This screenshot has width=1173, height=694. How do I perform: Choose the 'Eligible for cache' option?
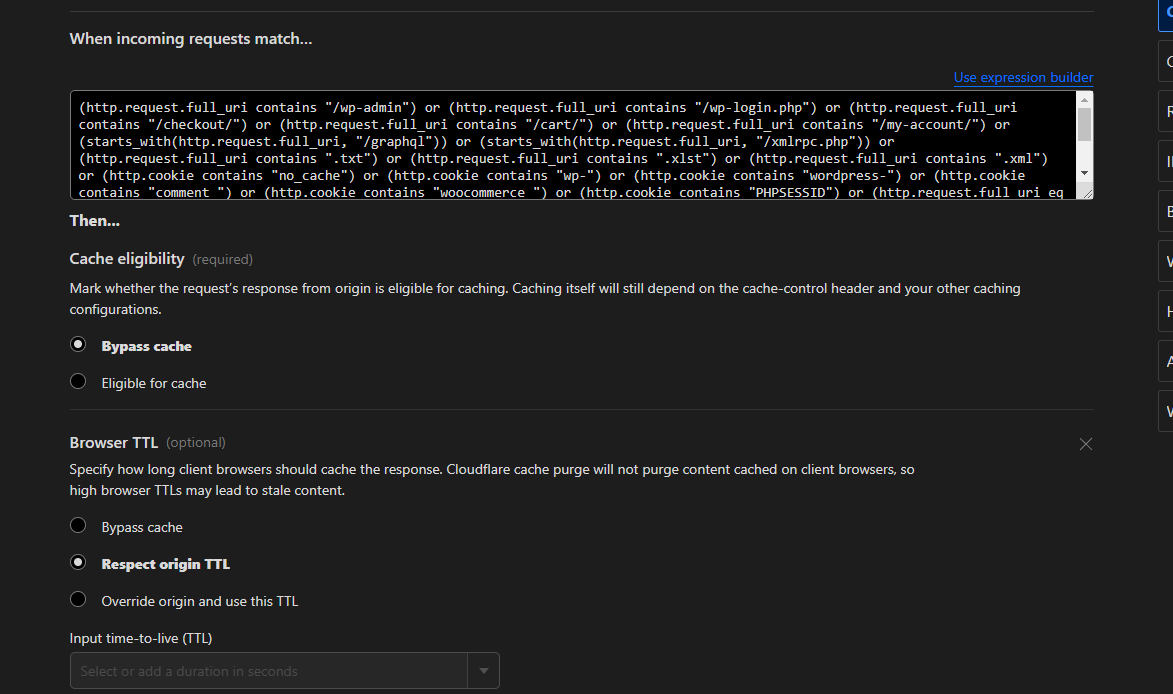(78, 382)
